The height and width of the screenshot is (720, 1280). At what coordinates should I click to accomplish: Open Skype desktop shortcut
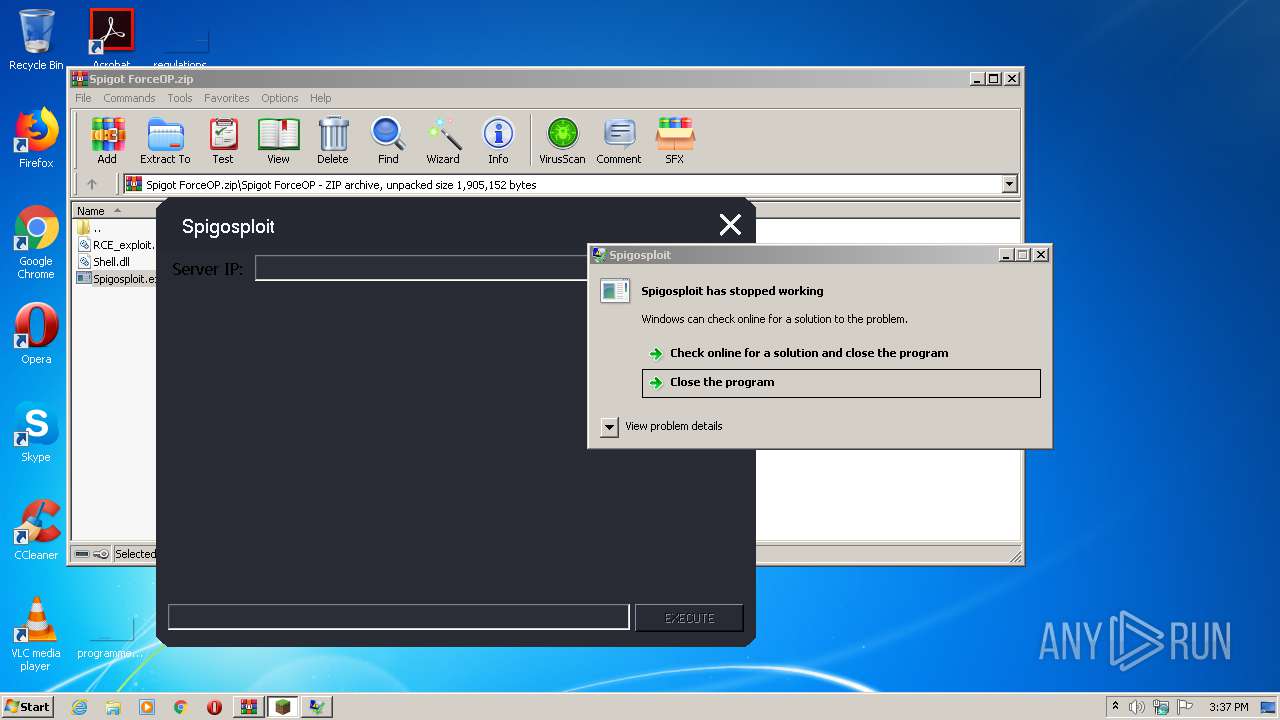point(36,433)
